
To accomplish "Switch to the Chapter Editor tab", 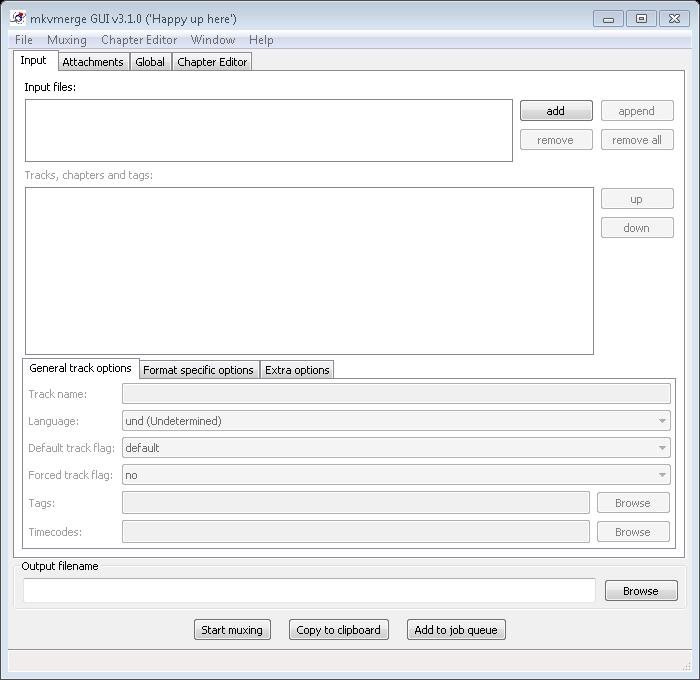I will (x=212, y=62).
